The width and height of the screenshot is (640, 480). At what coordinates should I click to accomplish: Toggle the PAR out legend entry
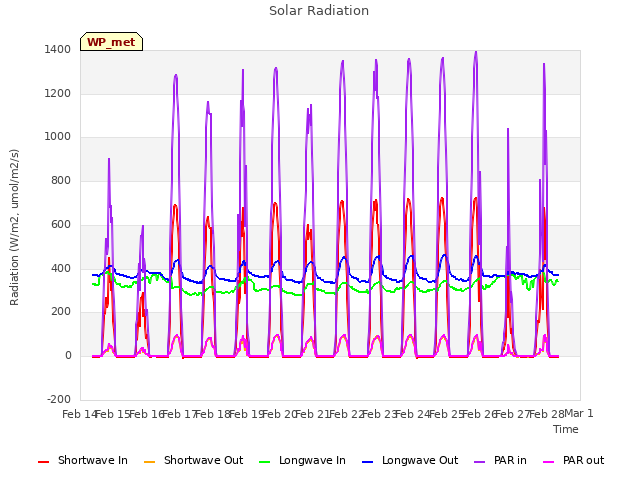pos(573,460)
